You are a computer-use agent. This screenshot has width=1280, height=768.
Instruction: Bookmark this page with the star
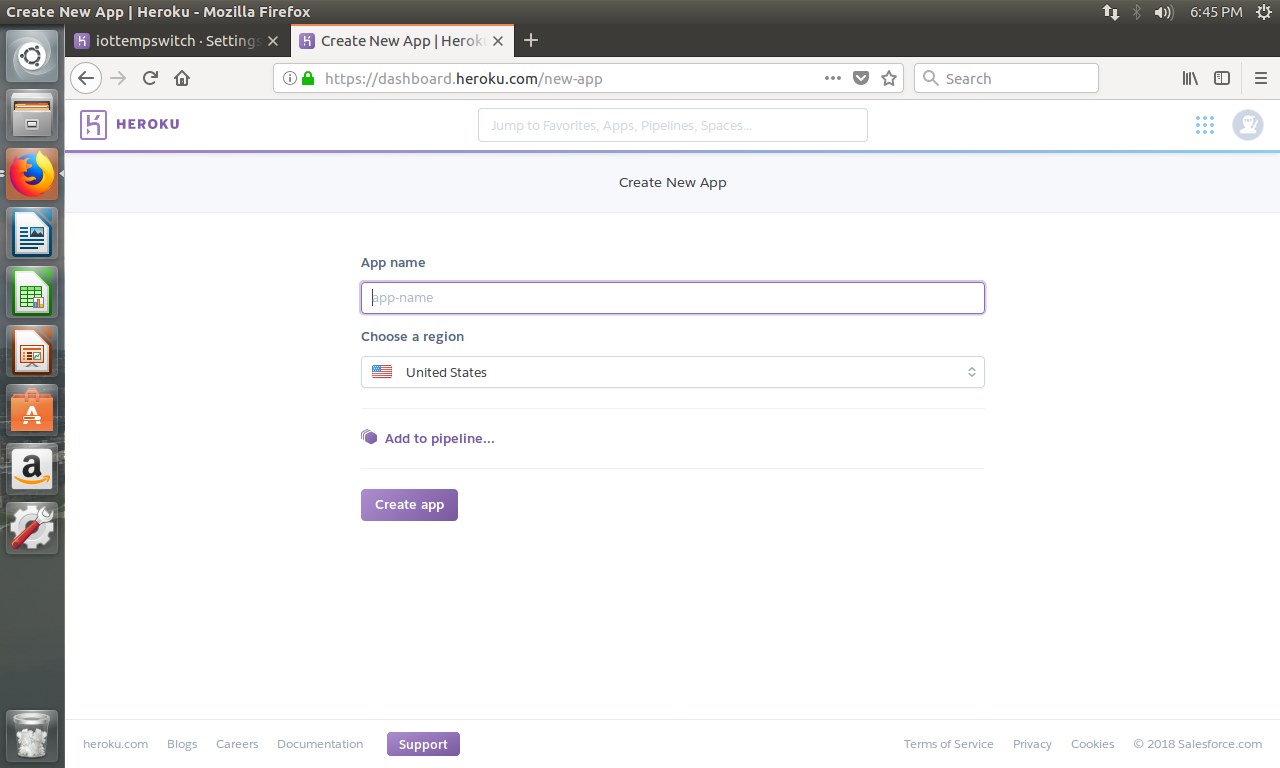pyautogui.click(x=889, y=78)
